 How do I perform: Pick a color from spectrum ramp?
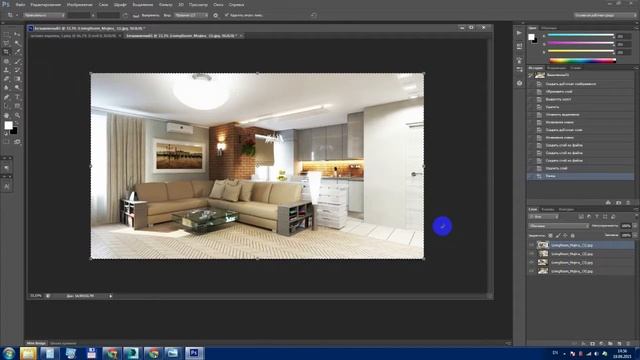click(x=583, y=60)
